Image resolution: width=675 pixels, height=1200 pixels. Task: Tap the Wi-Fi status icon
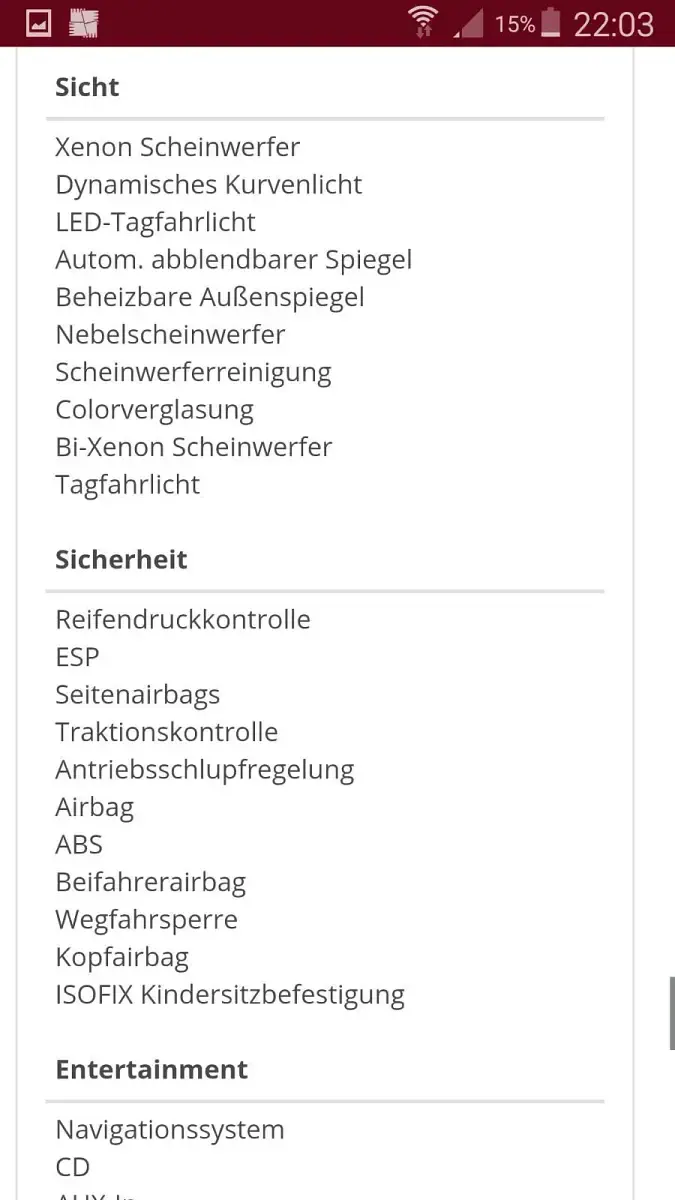(423, 22)
